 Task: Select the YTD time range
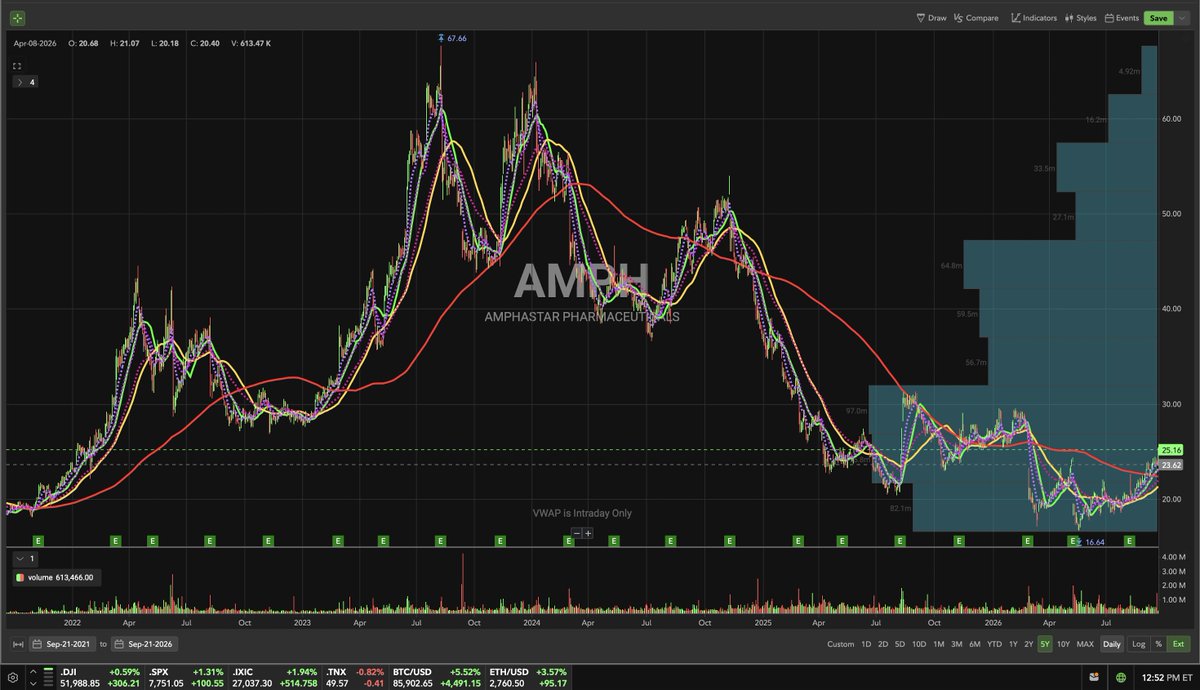(995, 644)
